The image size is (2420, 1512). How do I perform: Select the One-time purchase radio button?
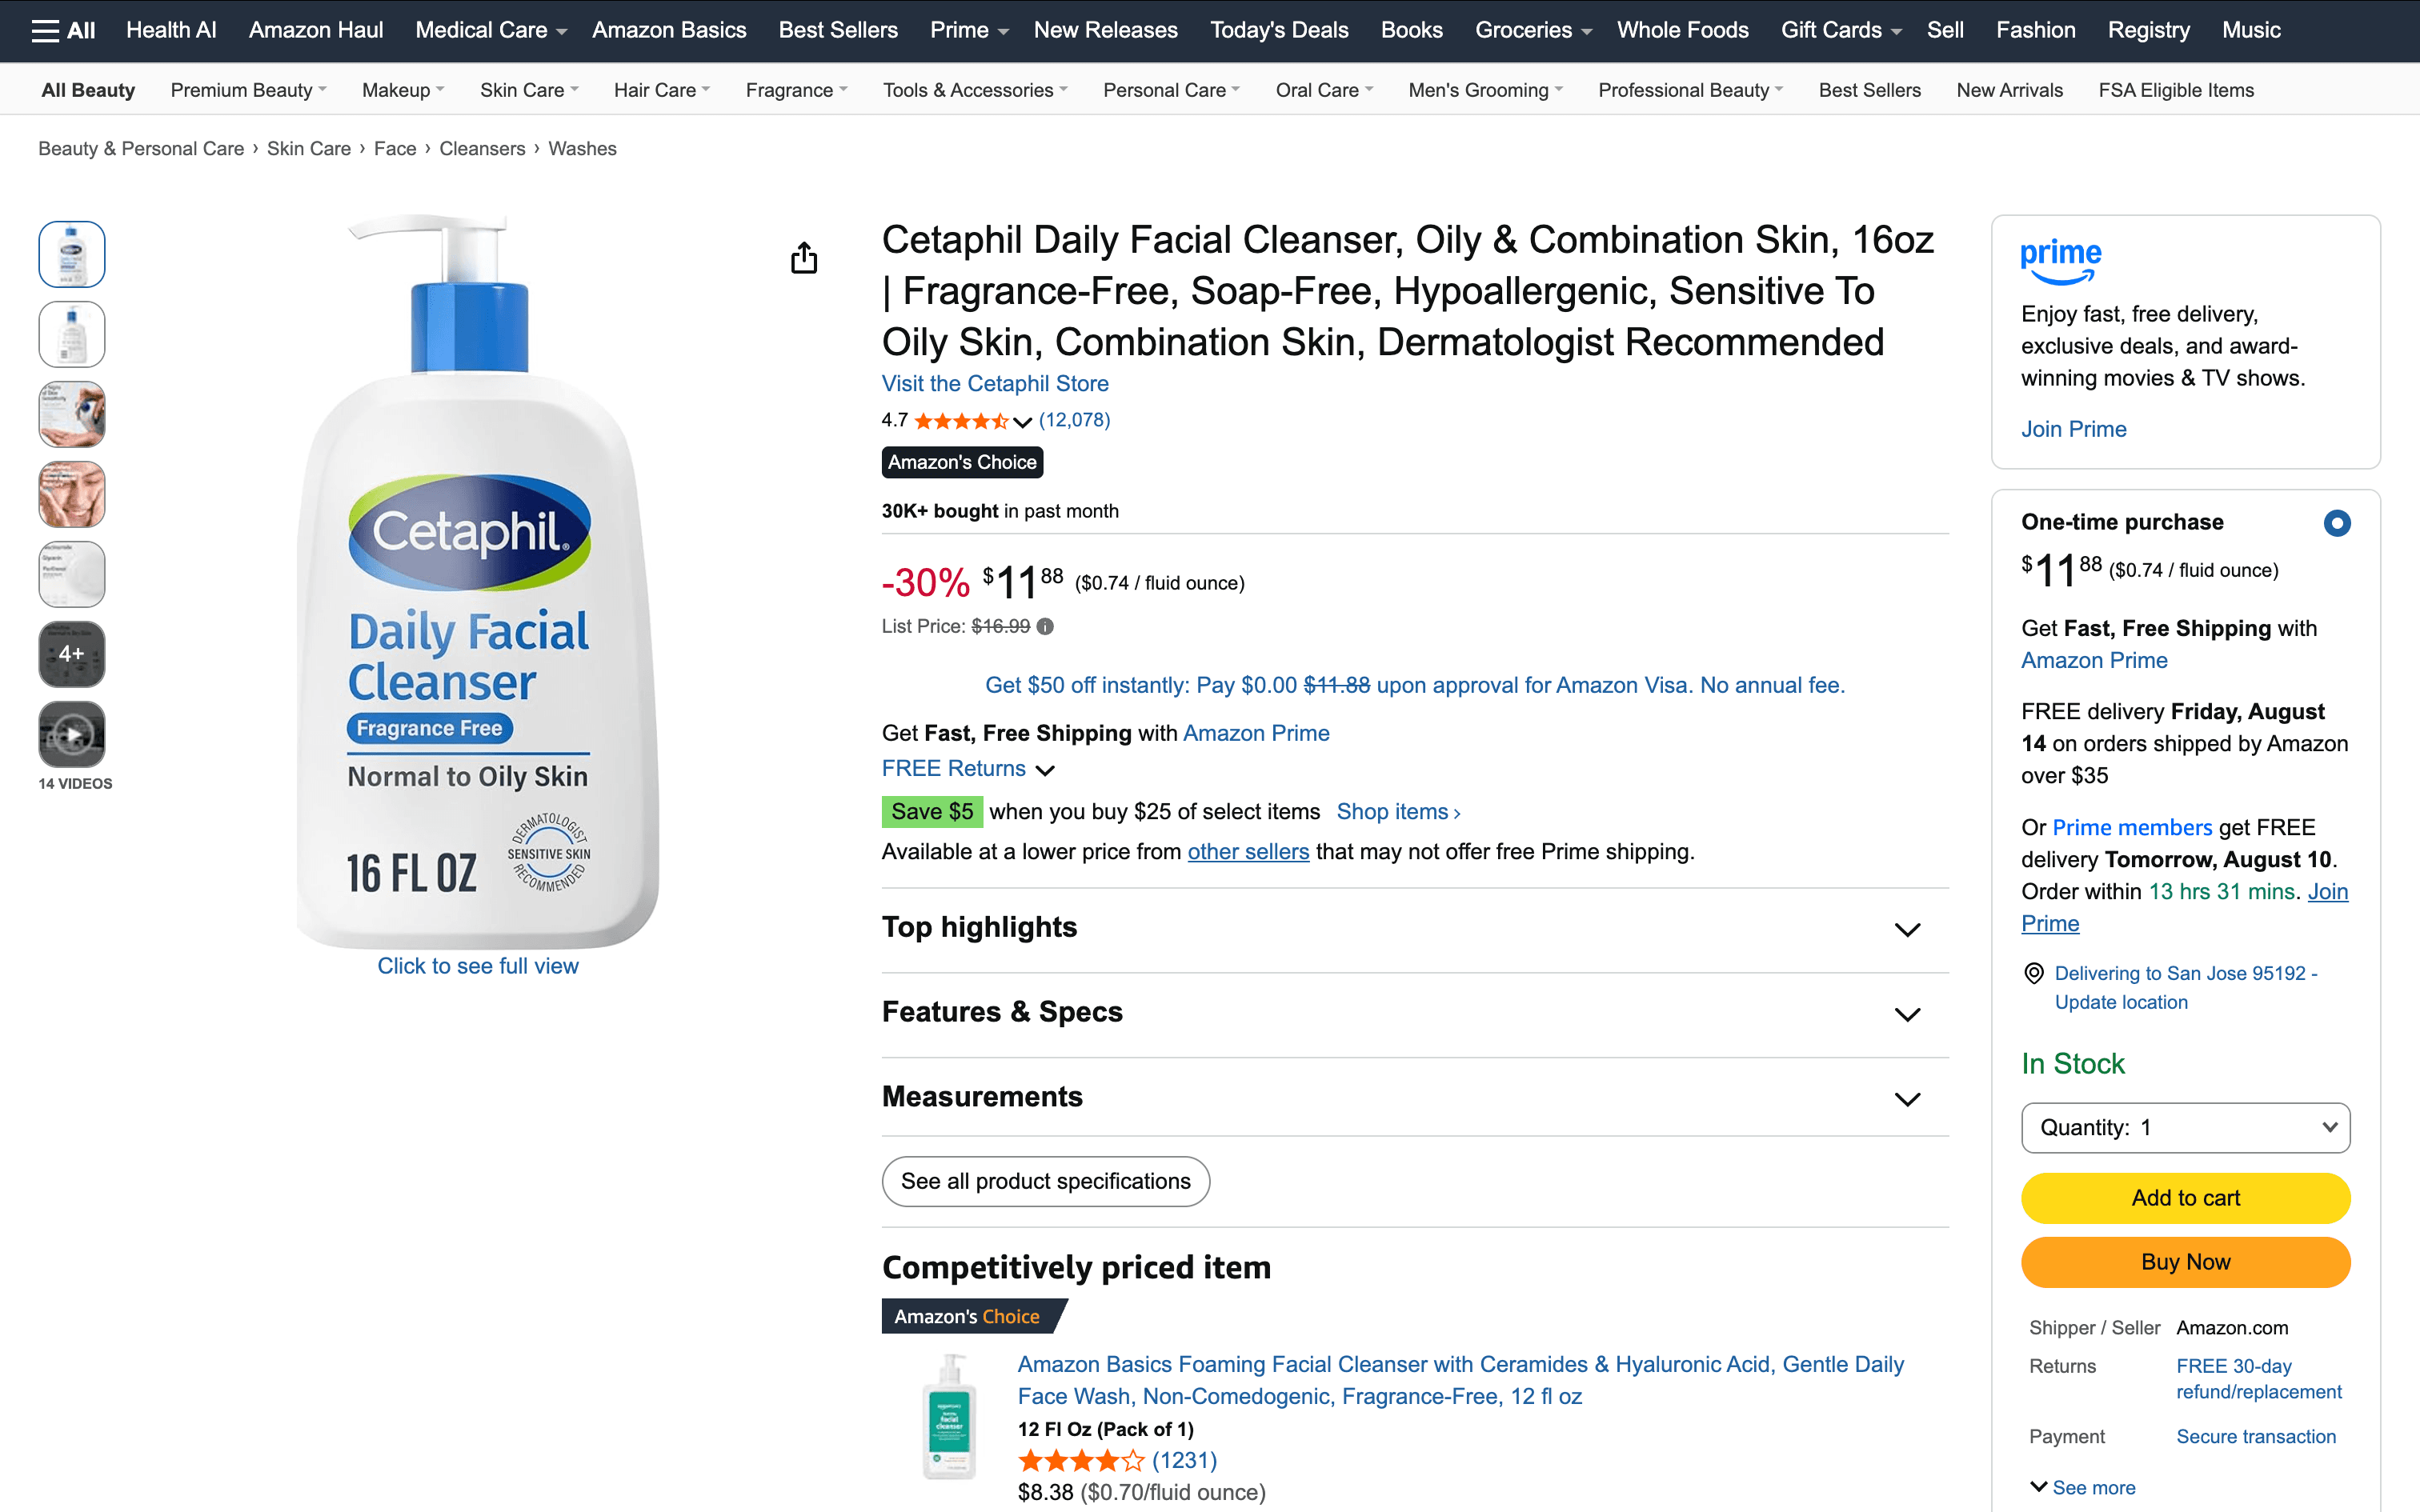point(2336,523)
